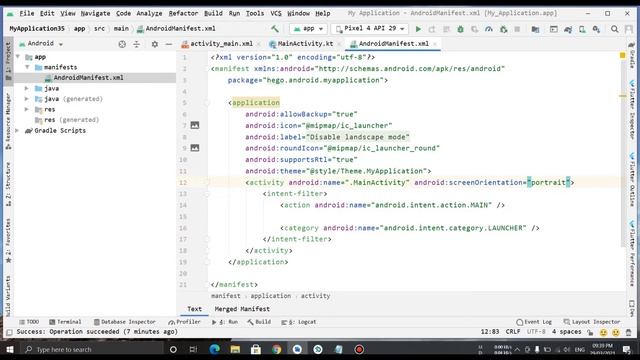Click the happy smiley feedback icon in the status bar

[x=603, y=332]
